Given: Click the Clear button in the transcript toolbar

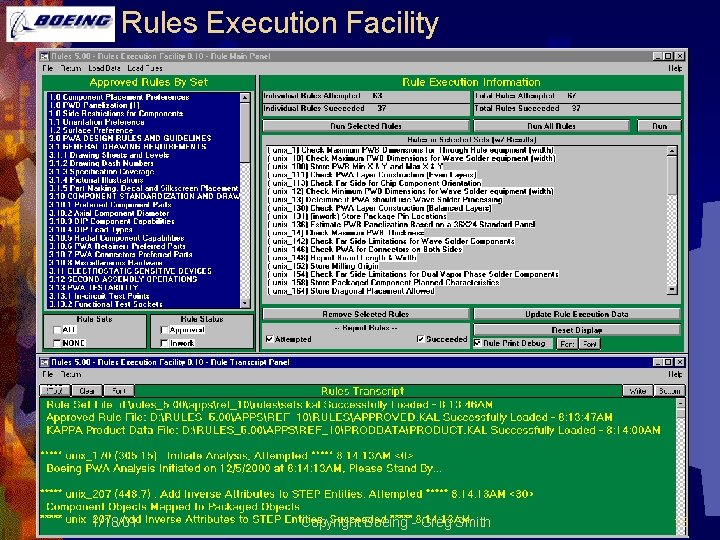Looking at the screenshot, I should (86, 391).
